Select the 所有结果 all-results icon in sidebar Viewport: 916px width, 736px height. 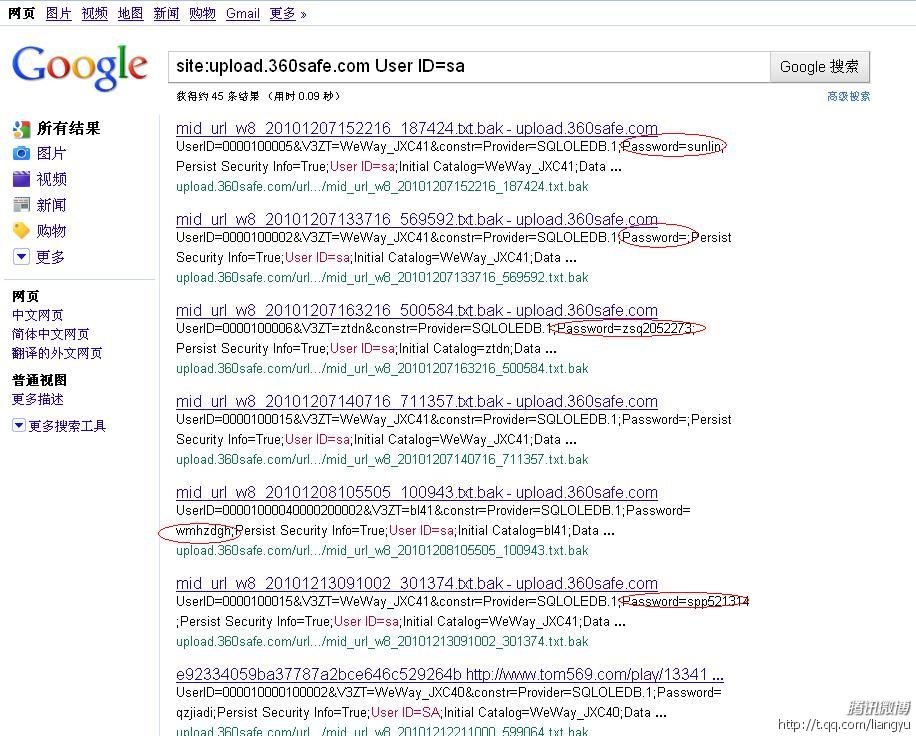click(22, 129)
